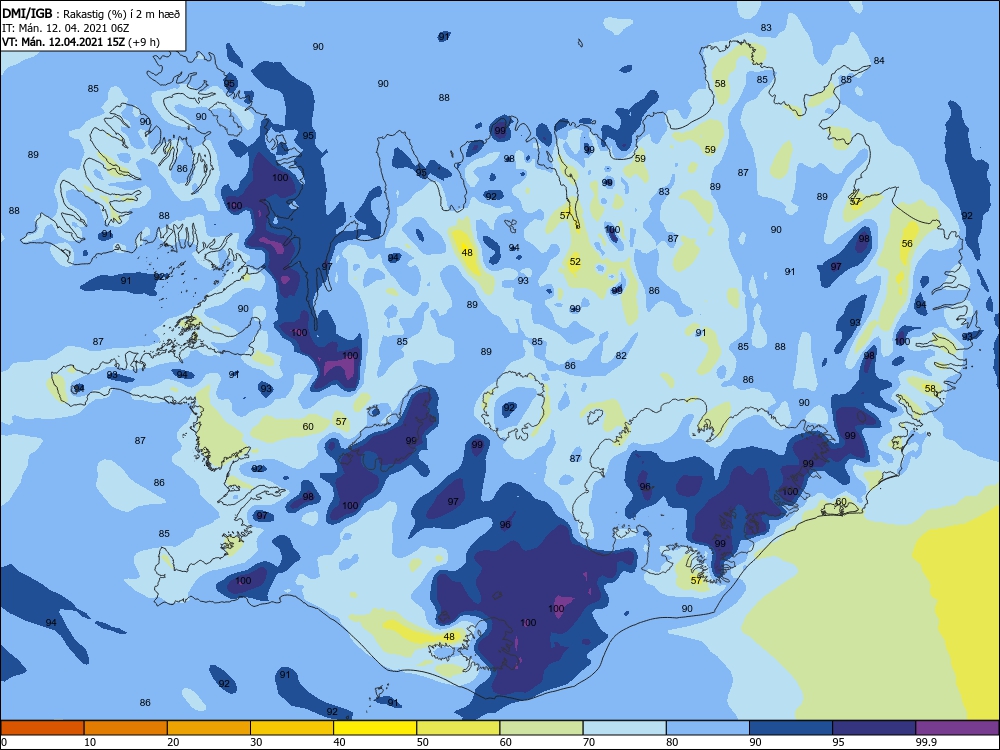Select the light orange 20–30 legend swatch

coord(209,728)
